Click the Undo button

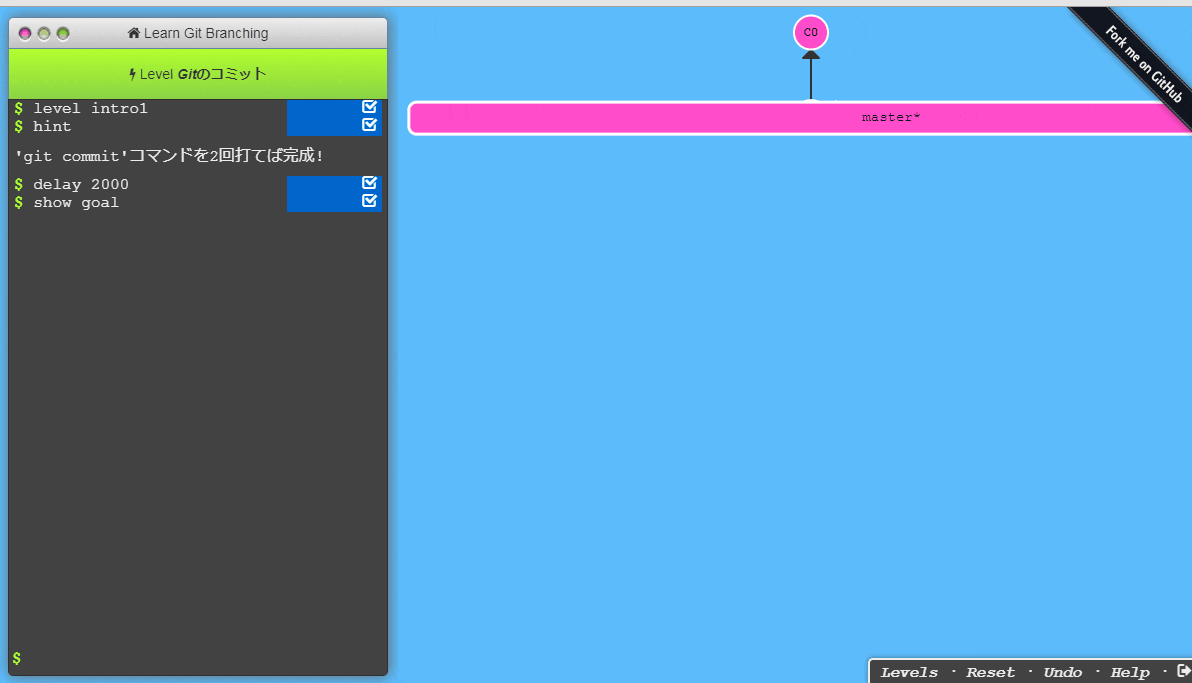(x=1062, y=671)
